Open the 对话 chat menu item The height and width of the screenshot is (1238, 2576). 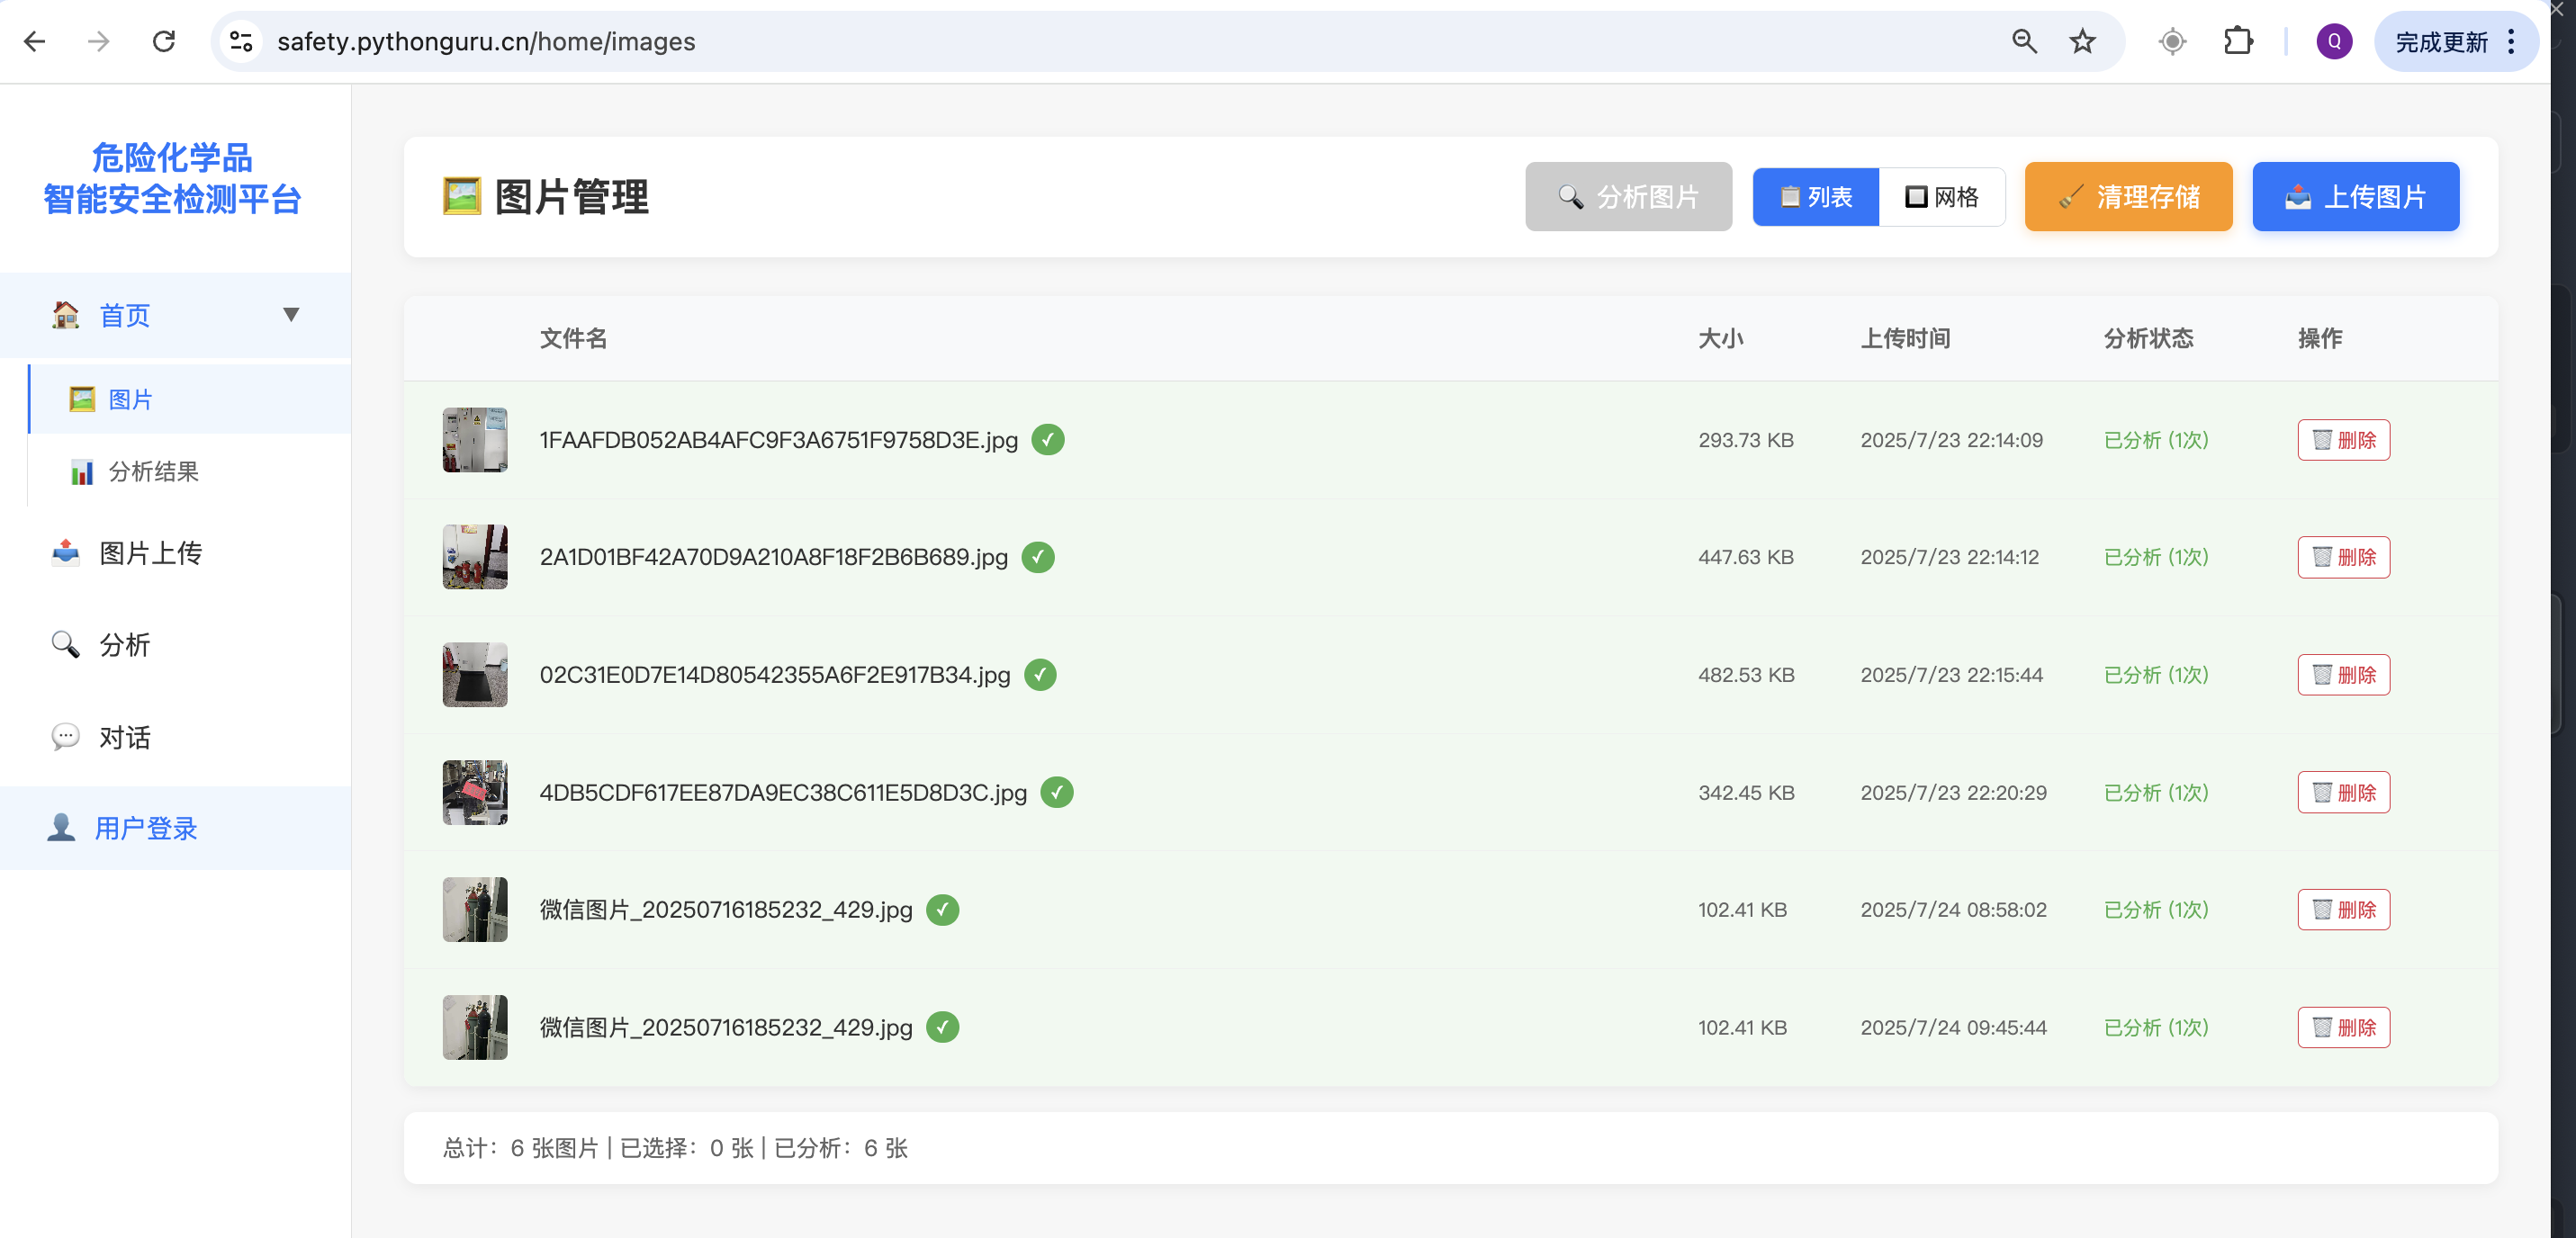(x=125, y=737)
